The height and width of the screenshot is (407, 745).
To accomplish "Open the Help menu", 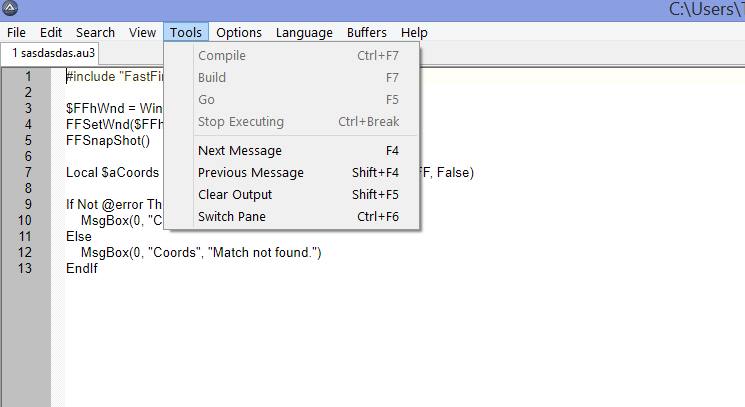I will pos(414,33).
